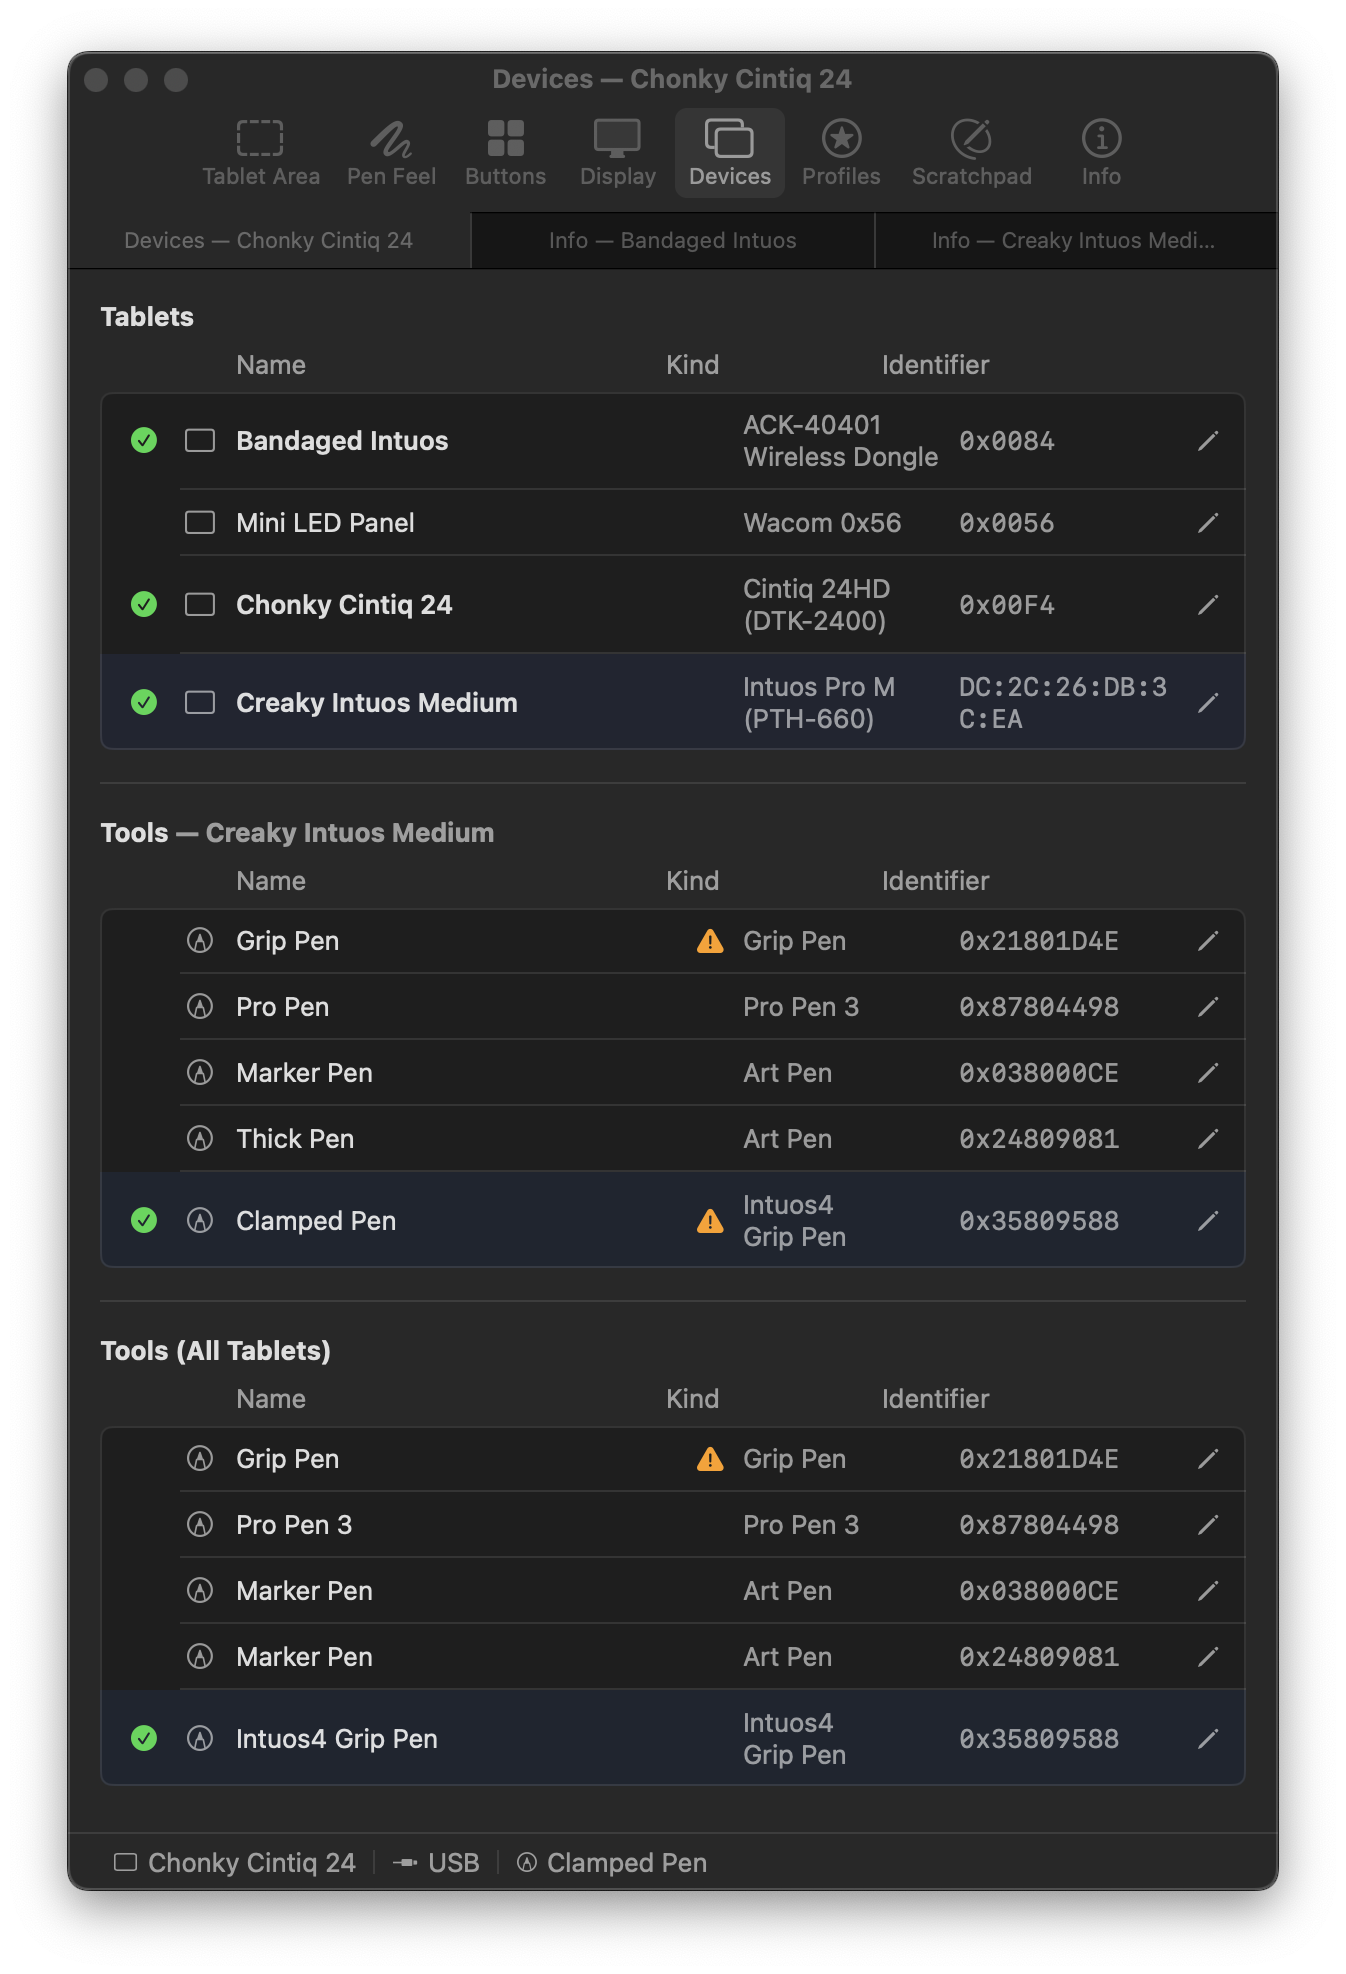The width and height of the screenshot is (1346, 1974).
Task: Click pencil icon for Clamped Pen row
Action: pos(1208,1221)
